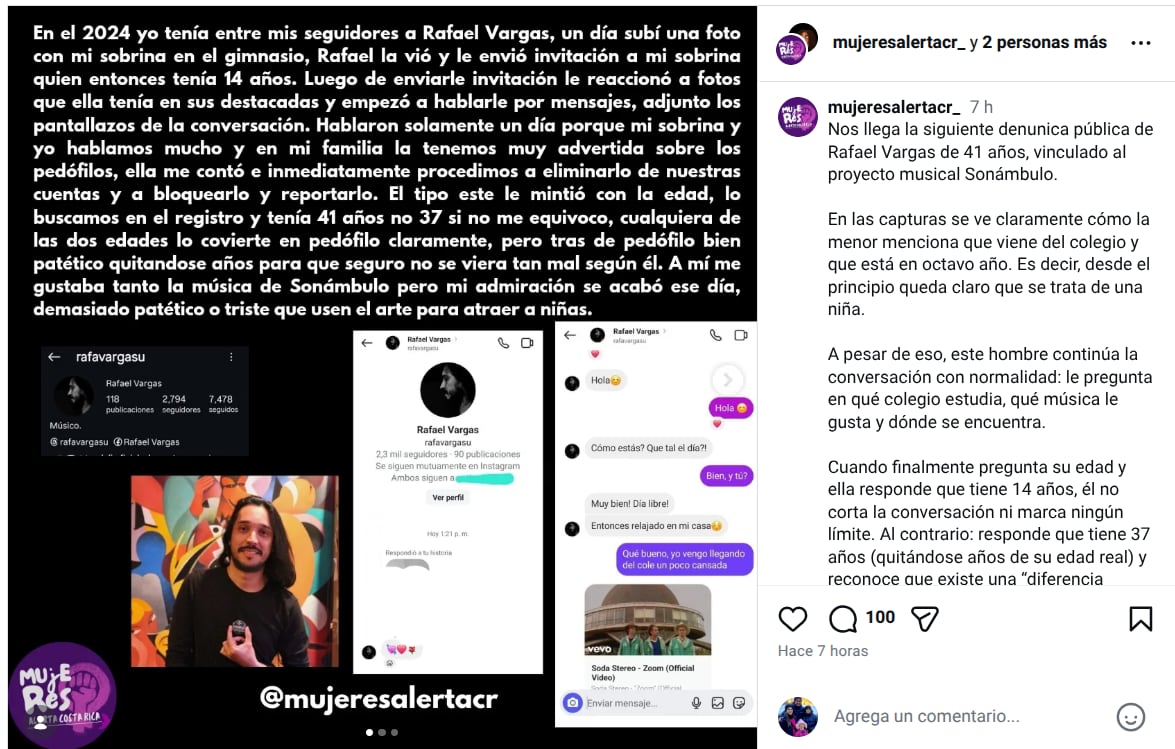Click the 100 comments count
Image resolution: width=1175 pixels, height=749 pixels.
[880, 617]
